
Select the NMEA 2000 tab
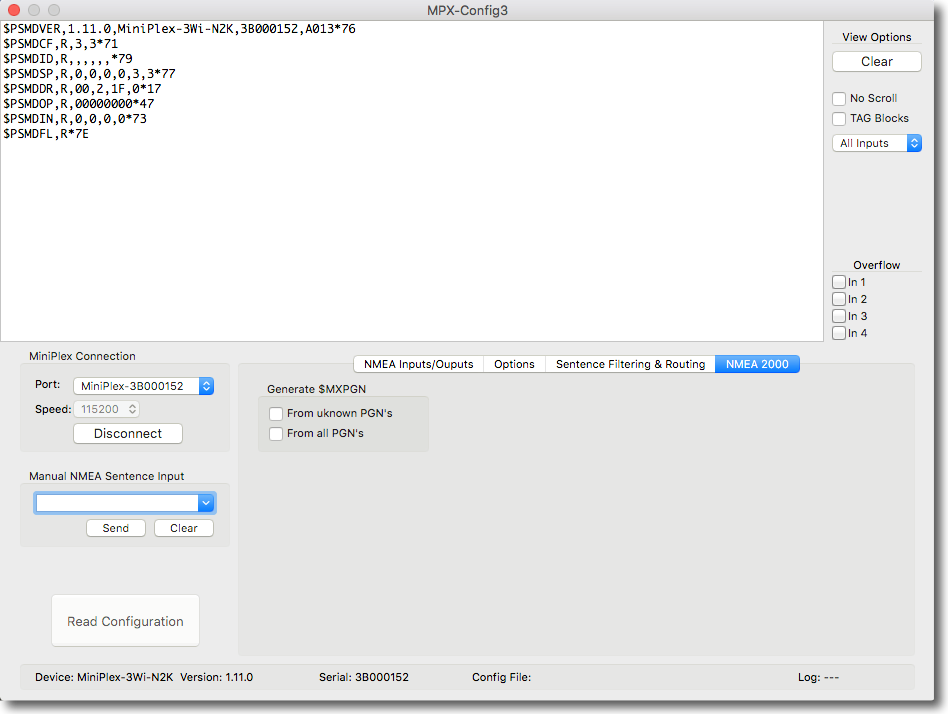(x=757, y=364)
